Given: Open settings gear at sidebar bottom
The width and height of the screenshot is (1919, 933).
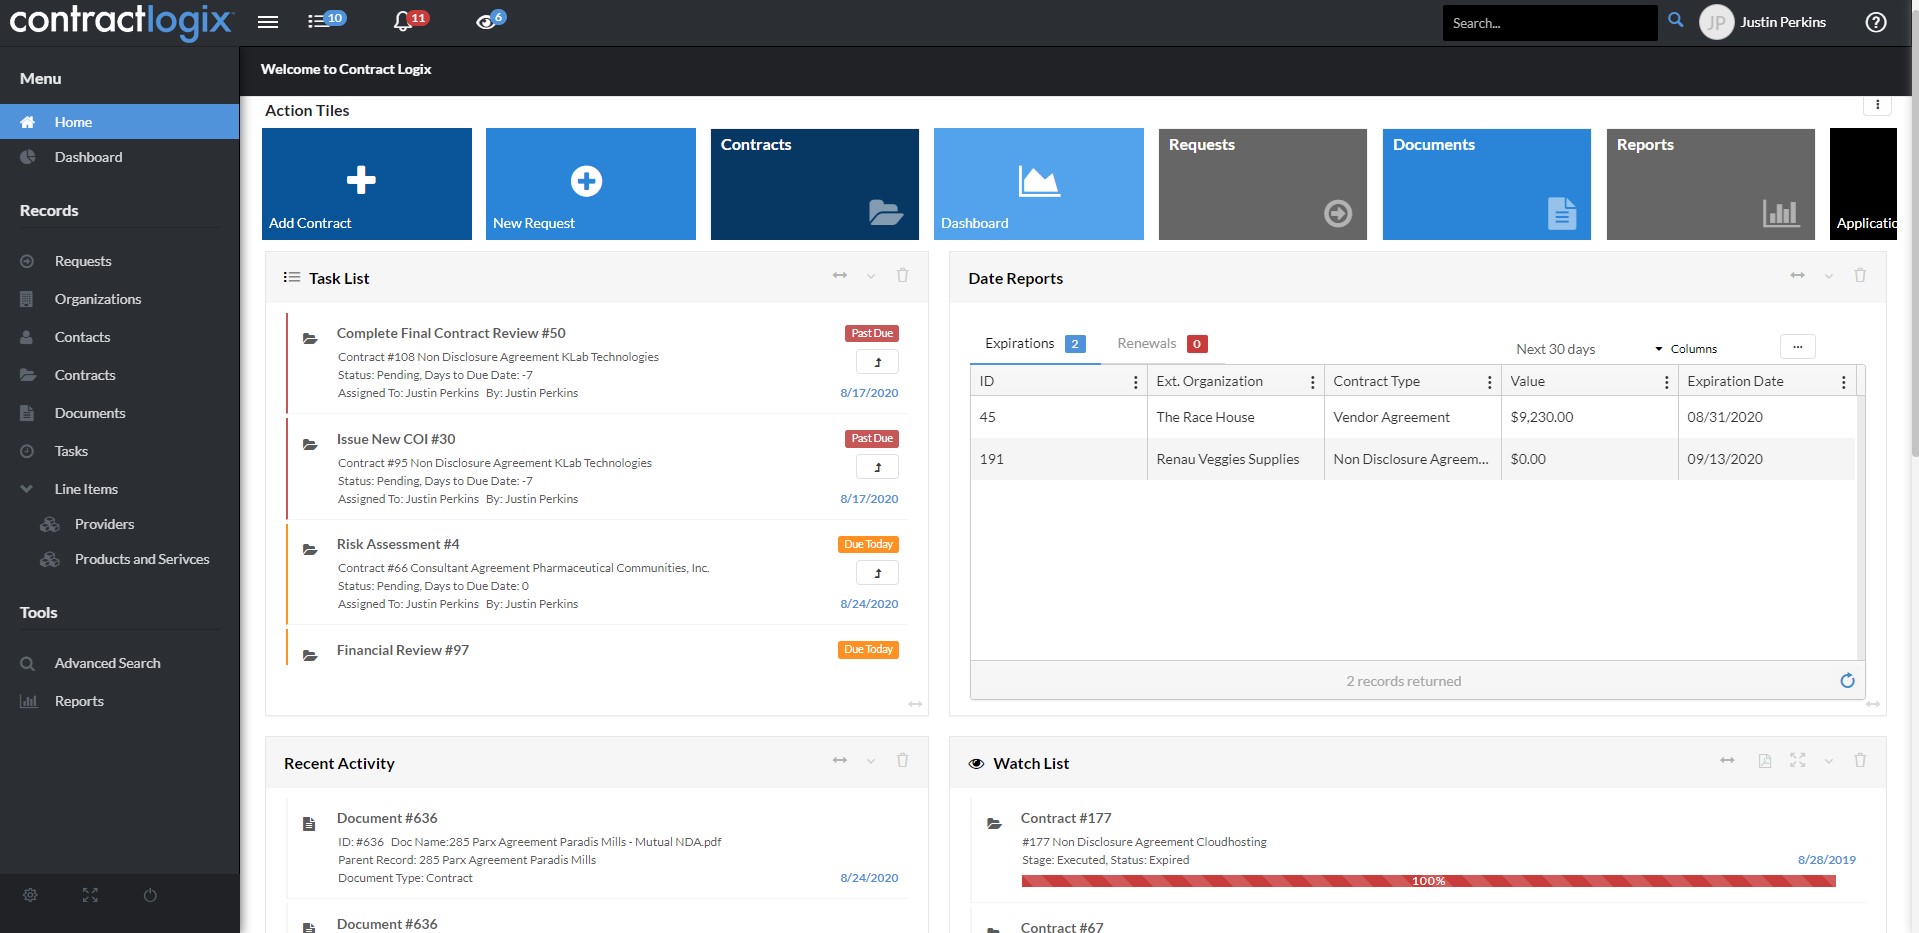Looking at the screenshot, I should tap(30, 895).
